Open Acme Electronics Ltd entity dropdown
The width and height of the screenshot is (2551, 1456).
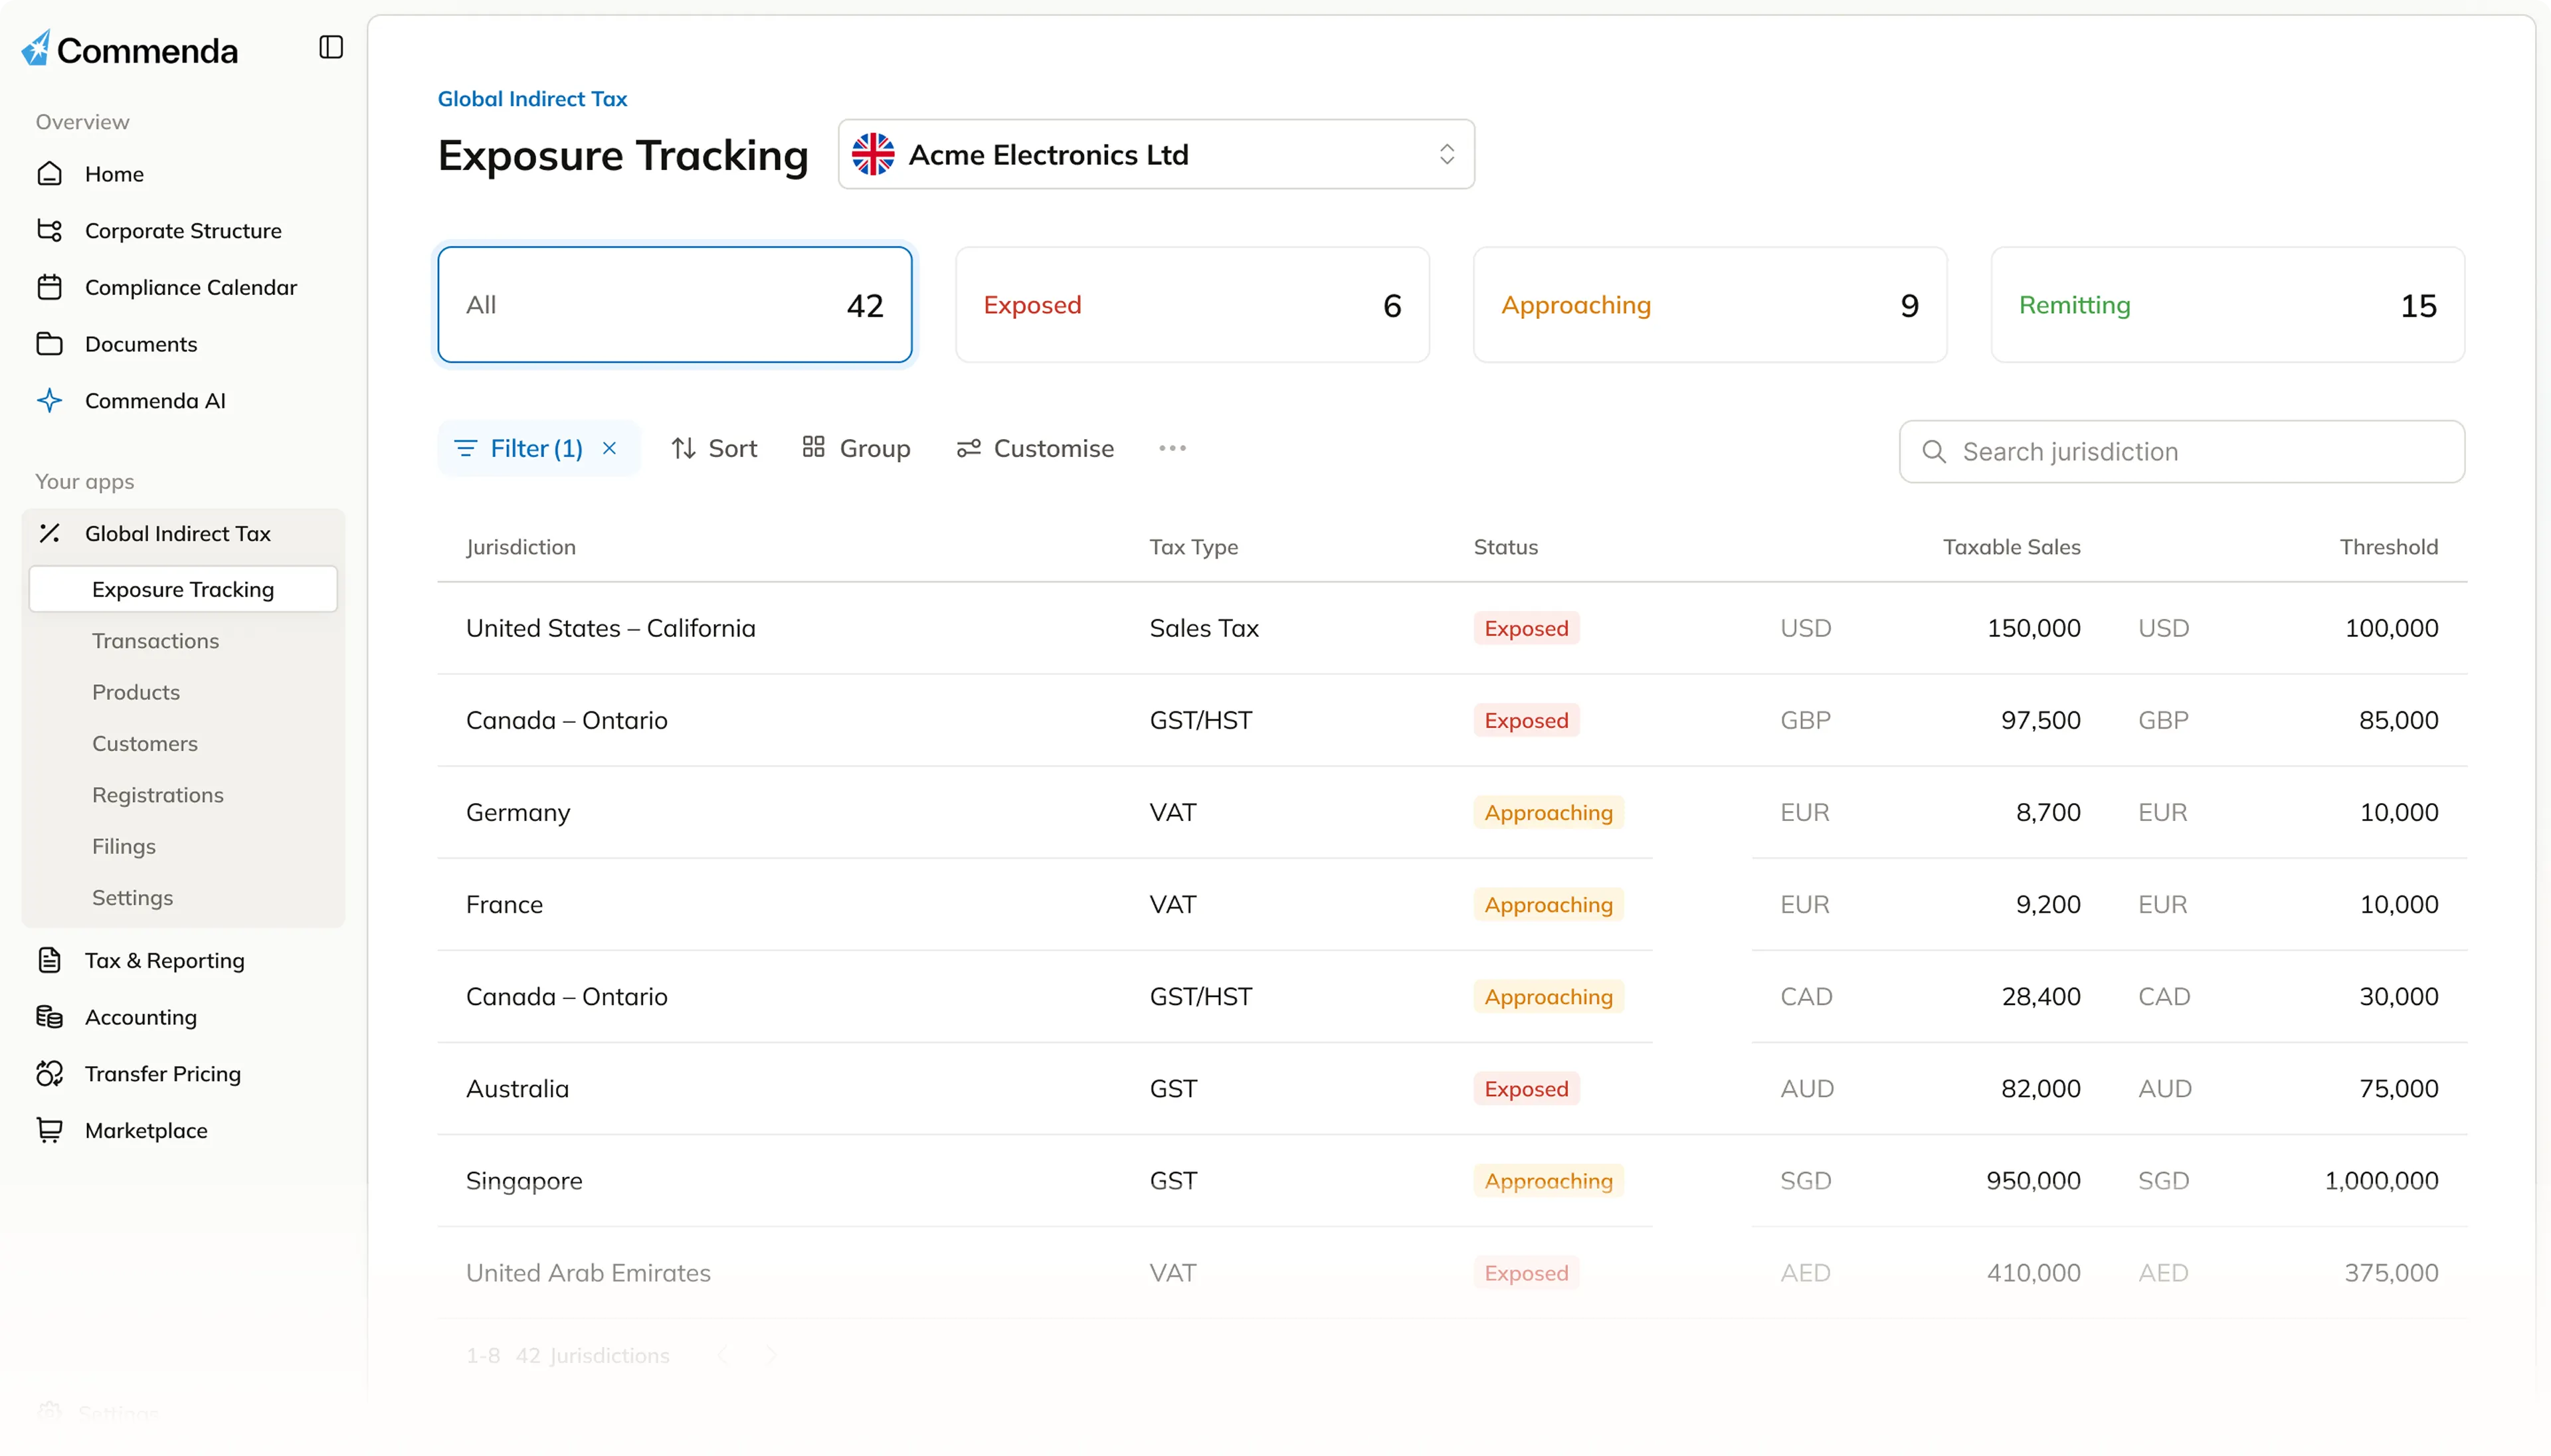pyautogui.click(x=1156, y=155)
